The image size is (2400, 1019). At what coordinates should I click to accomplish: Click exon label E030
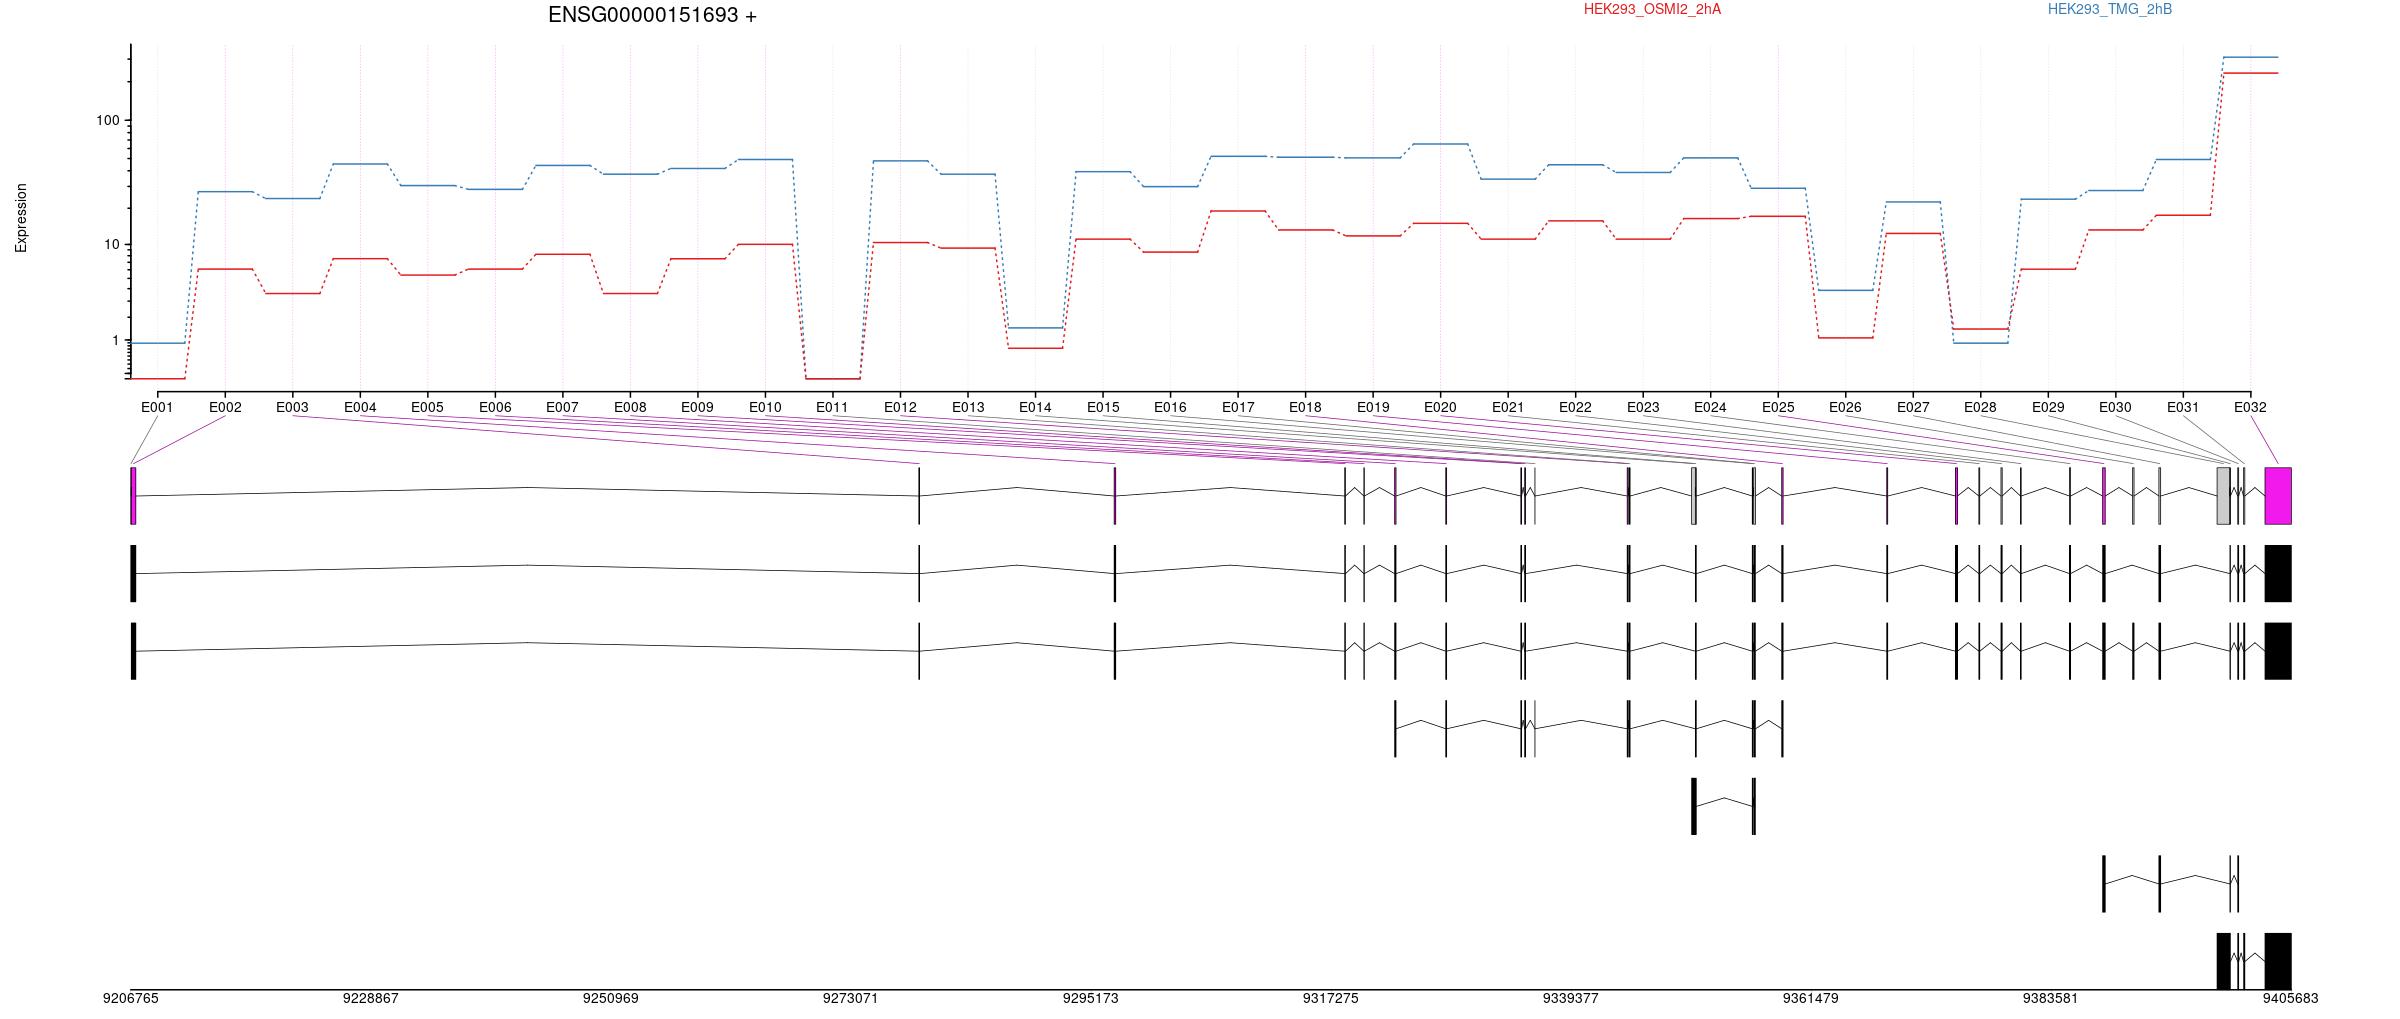click(2115, 407)
